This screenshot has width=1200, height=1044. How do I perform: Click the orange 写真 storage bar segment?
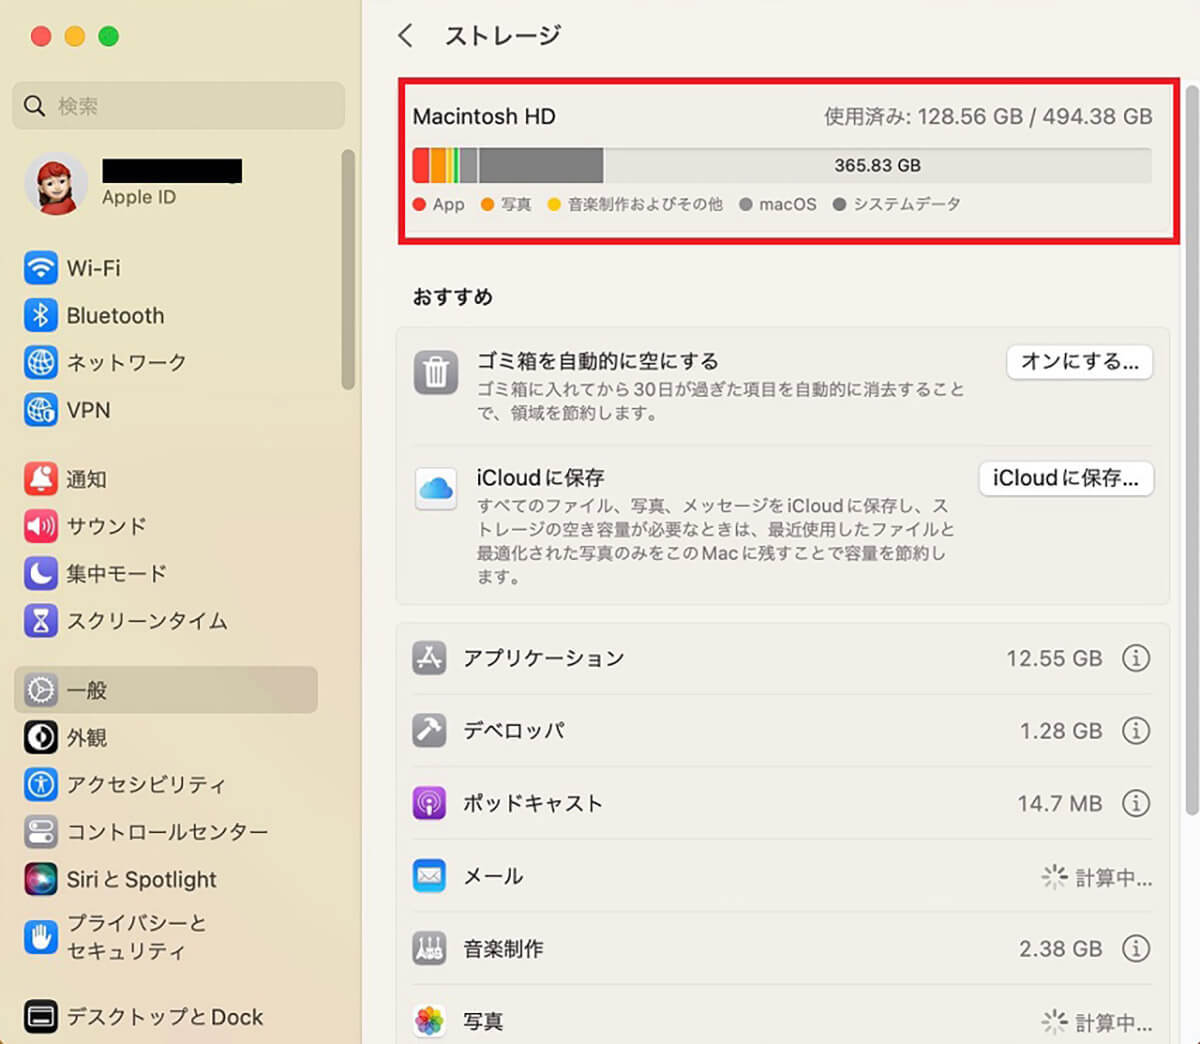point(438,165)
